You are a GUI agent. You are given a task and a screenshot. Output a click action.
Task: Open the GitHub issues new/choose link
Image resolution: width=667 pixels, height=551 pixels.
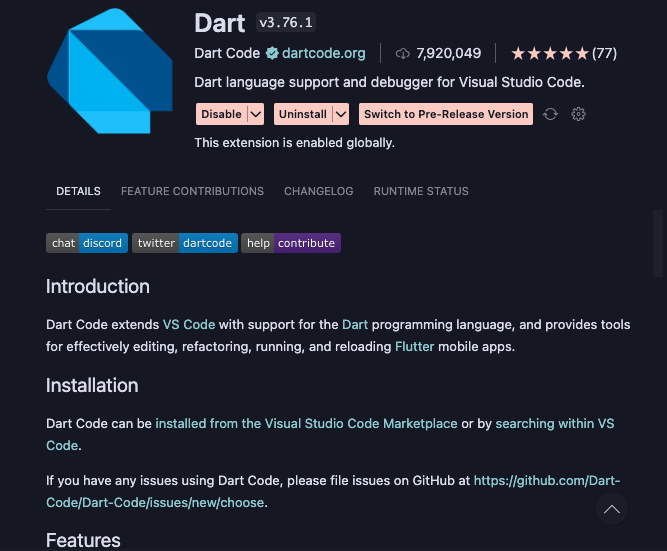point(547,481)
